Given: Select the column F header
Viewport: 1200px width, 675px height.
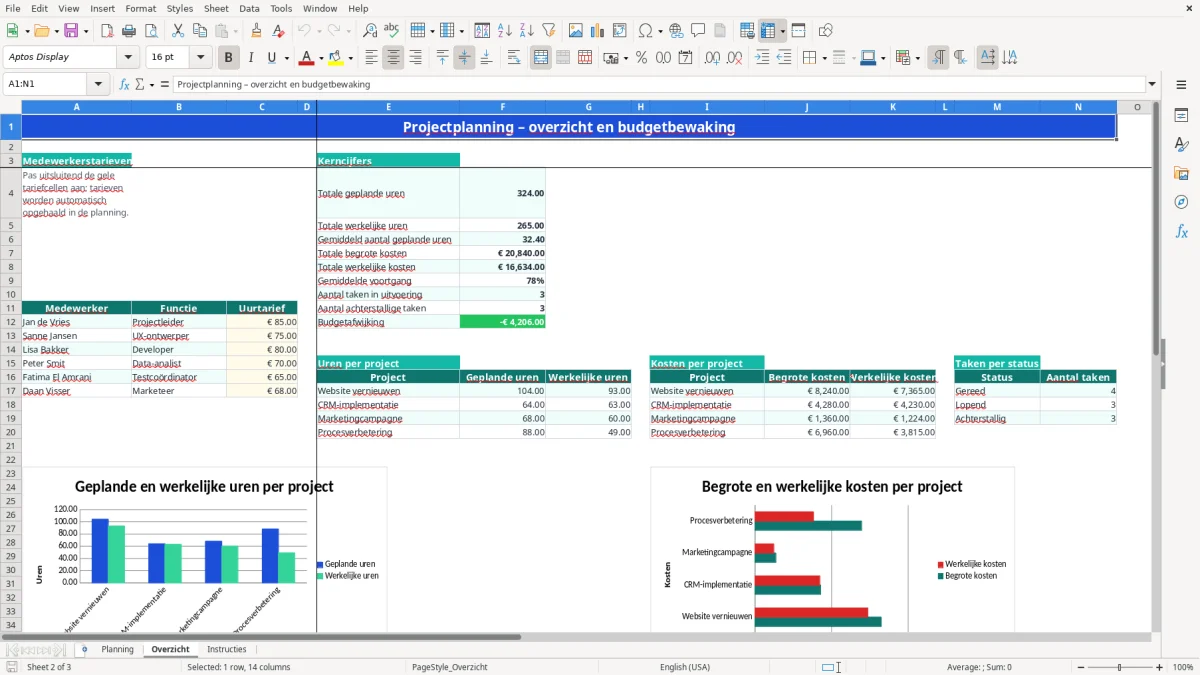Looking at the screenshot, I should (503, 107).
